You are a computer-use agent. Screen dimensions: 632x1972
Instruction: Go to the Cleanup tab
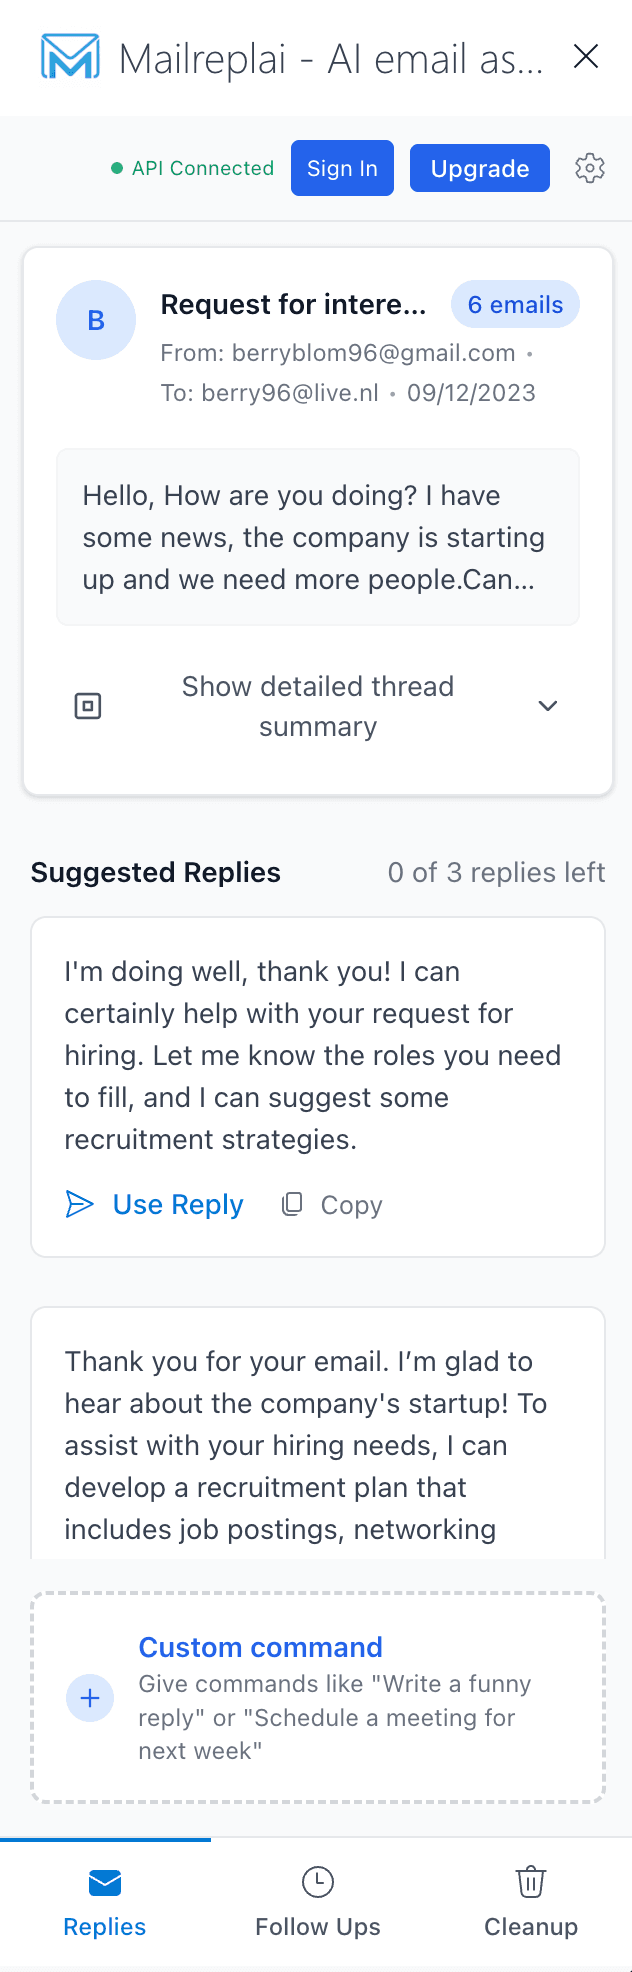pos(531,1902)
